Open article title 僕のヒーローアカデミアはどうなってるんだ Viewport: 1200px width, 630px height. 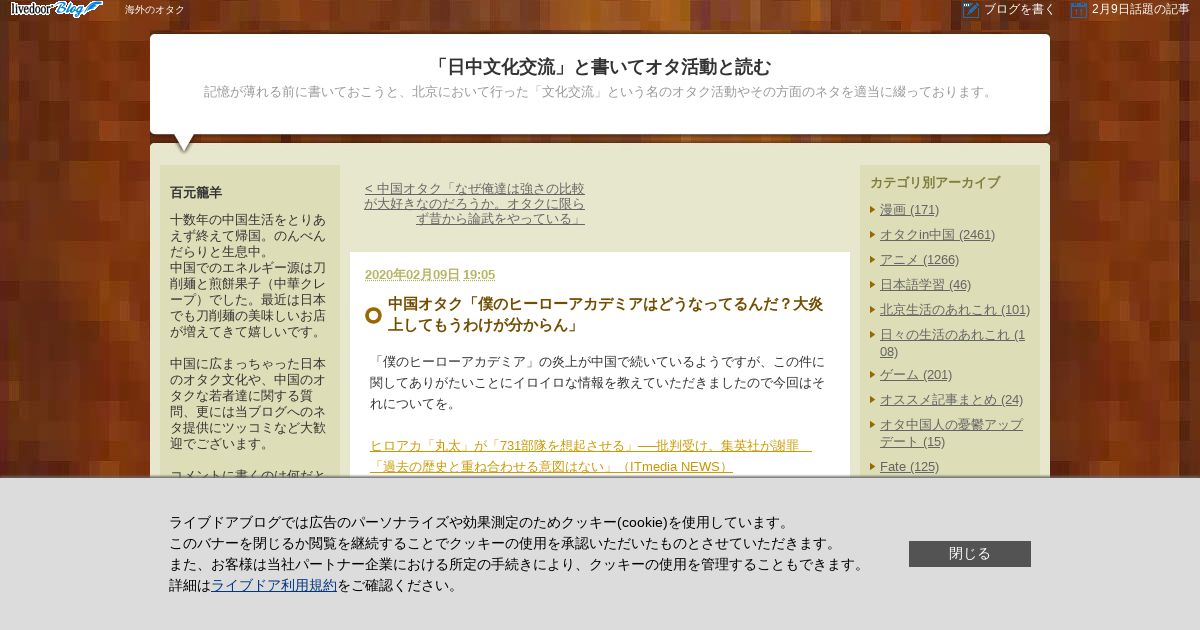(605, 314)
